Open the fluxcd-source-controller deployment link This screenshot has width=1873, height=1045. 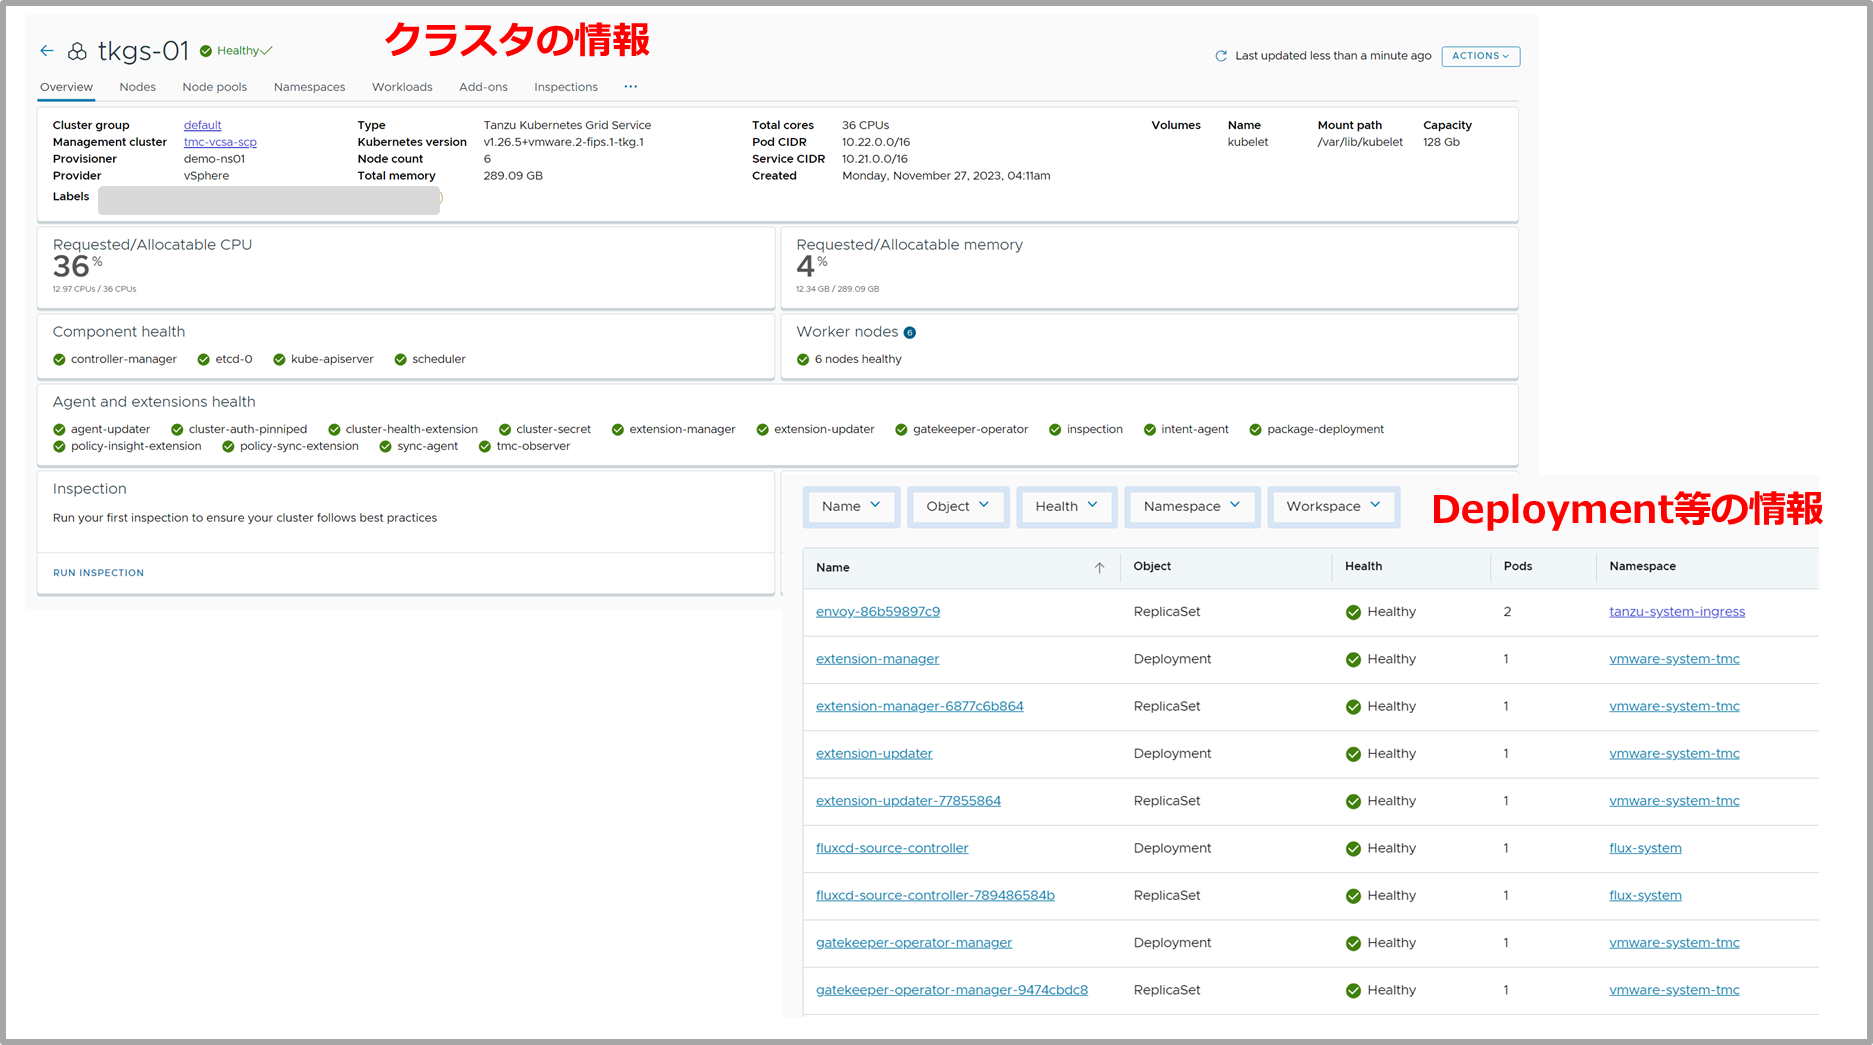pyautogui.click(x=891, y=848)
